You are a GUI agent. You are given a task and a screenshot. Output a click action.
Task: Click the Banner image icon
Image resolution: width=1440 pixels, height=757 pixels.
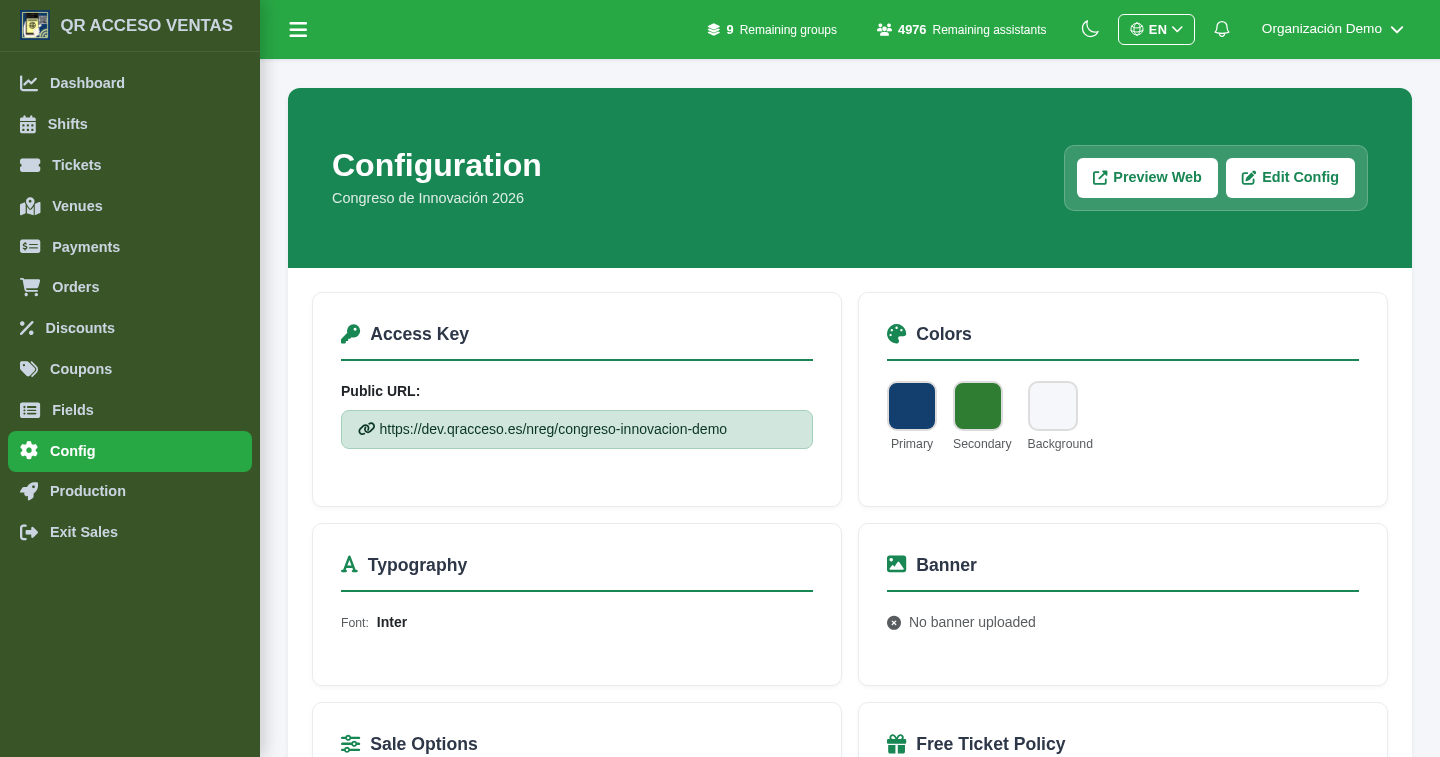(x=897, y=564)
